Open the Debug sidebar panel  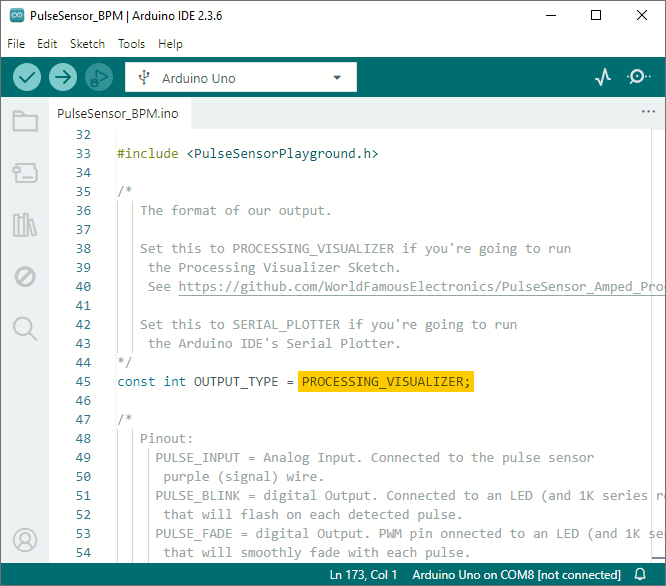point(25,277)
